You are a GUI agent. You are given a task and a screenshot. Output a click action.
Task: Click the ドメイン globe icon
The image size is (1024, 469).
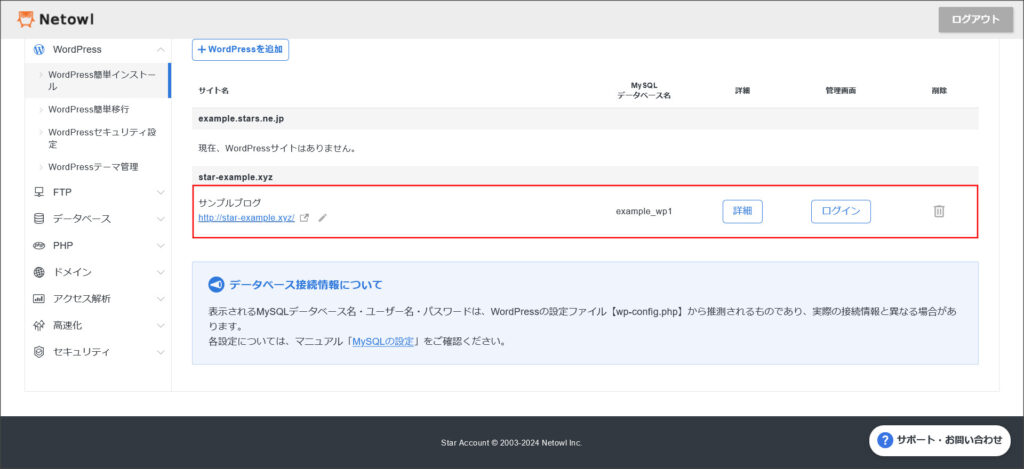(39, 272)
